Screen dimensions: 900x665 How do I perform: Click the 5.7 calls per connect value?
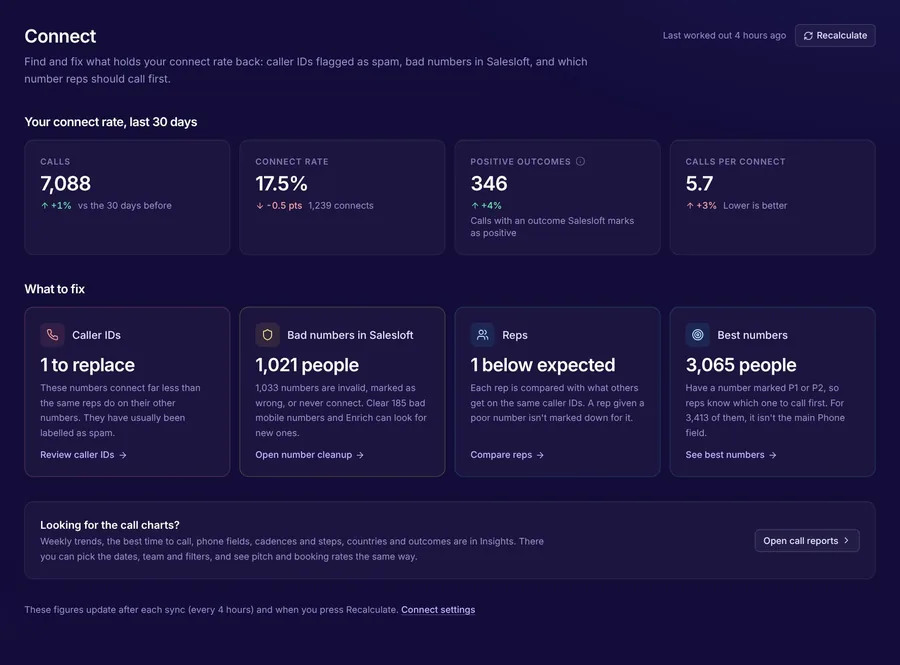tap(699, 184)
